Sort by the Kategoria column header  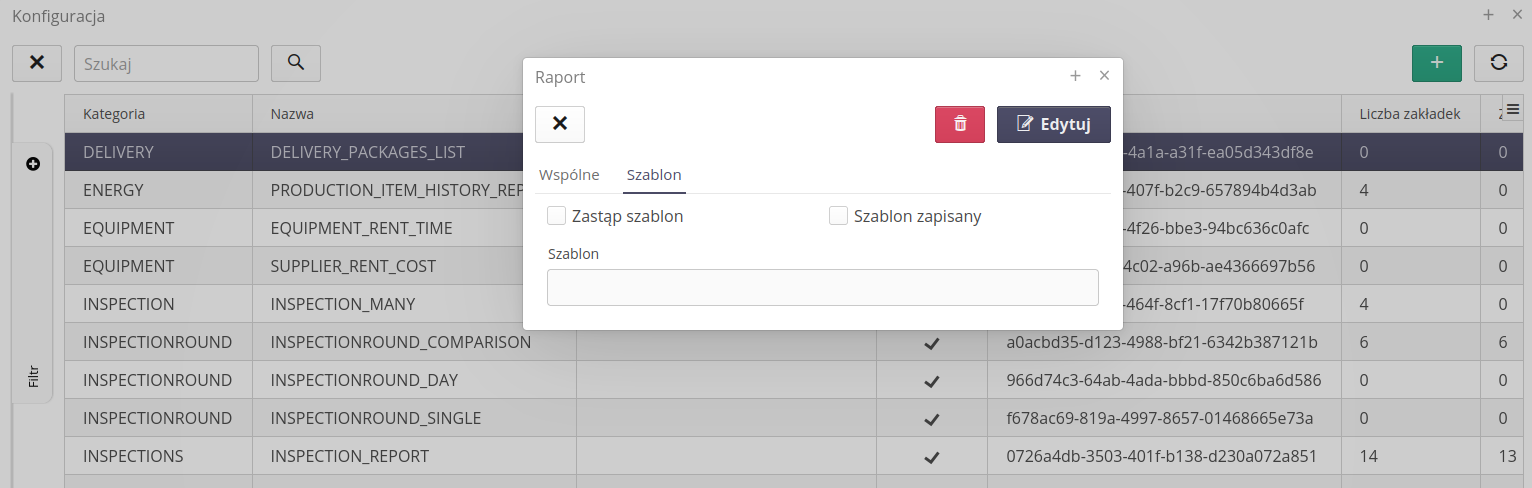pyautogui.click(x=114, y=114)
